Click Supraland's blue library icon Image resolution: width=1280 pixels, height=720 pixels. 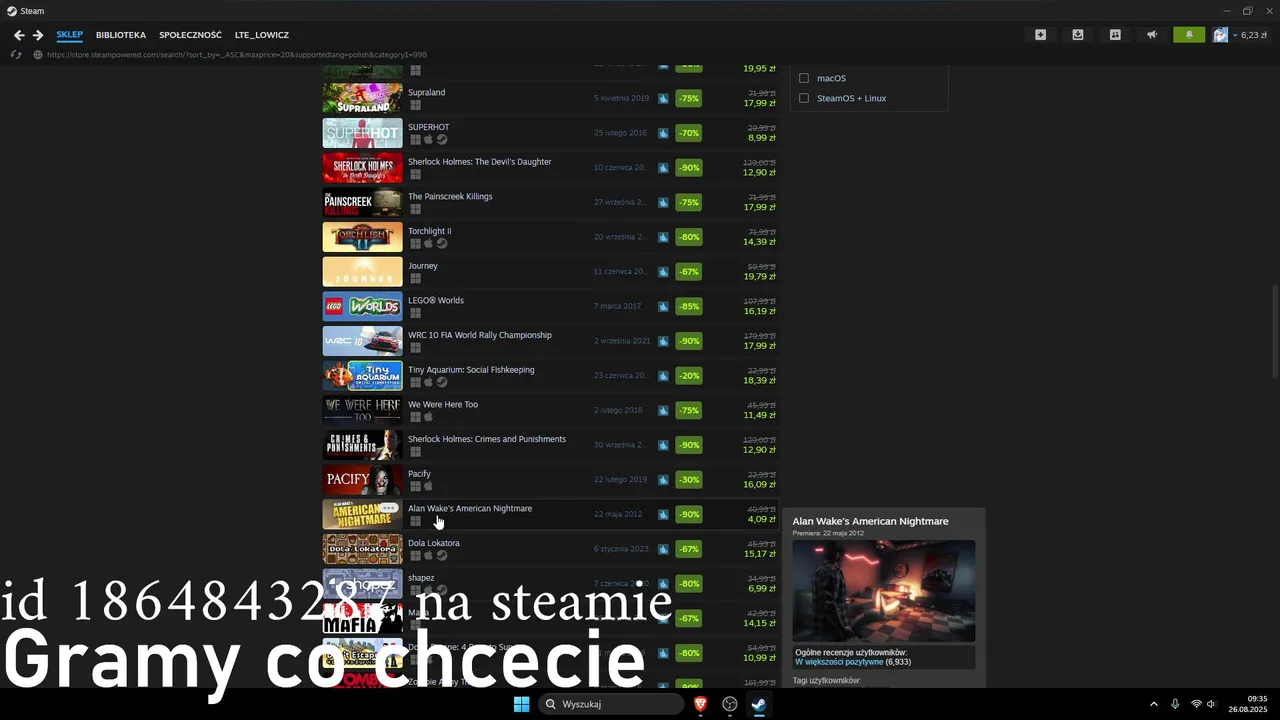(663, 98)
